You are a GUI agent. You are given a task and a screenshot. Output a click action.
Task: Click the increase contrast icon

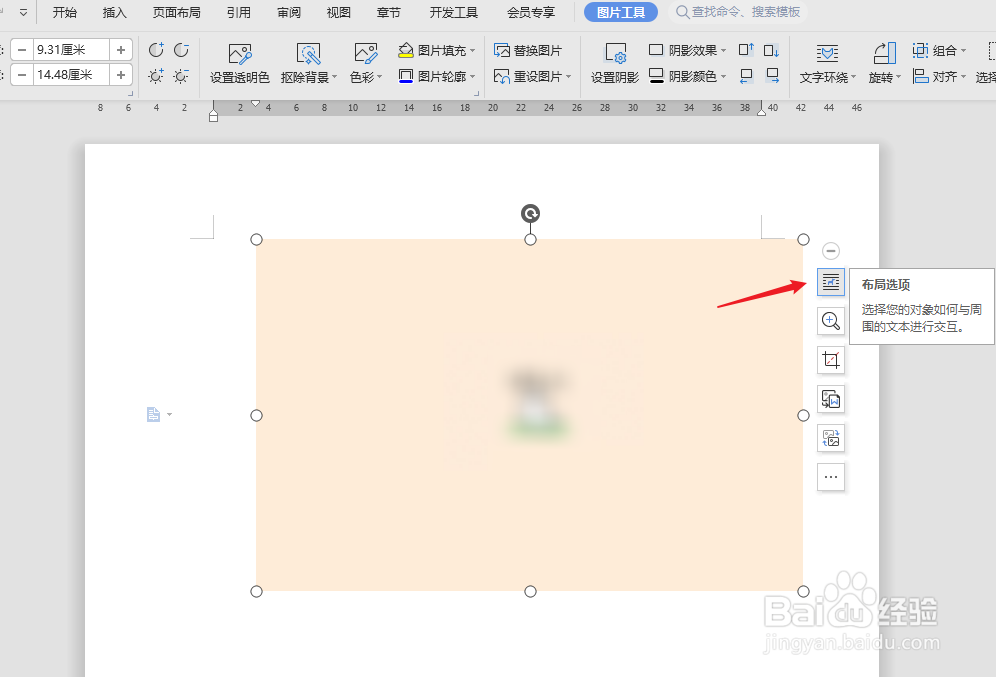(156, 50)
